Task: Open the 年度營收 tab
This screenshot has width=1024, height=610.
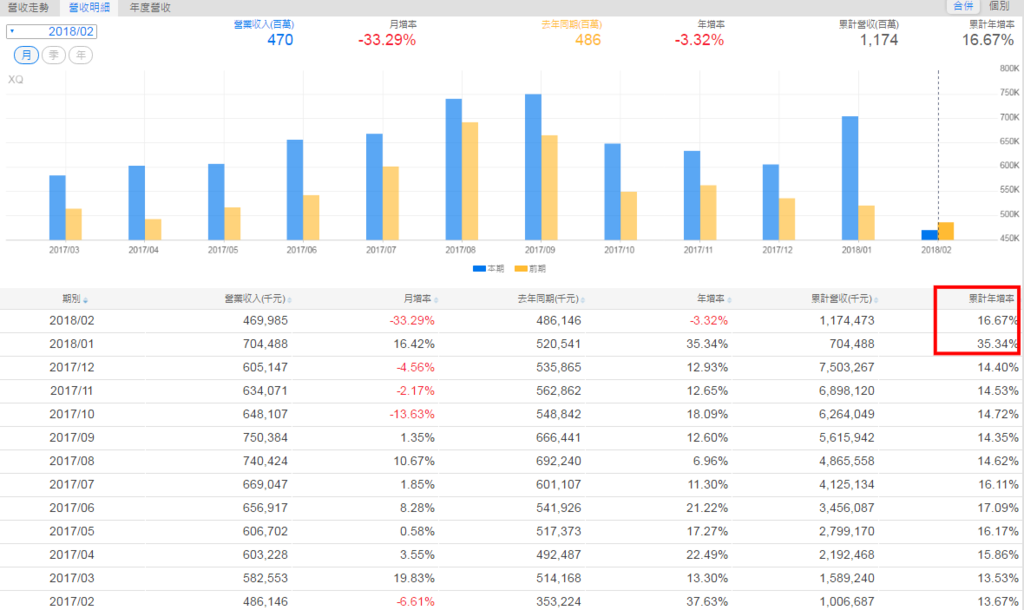Action: [150, 8]
